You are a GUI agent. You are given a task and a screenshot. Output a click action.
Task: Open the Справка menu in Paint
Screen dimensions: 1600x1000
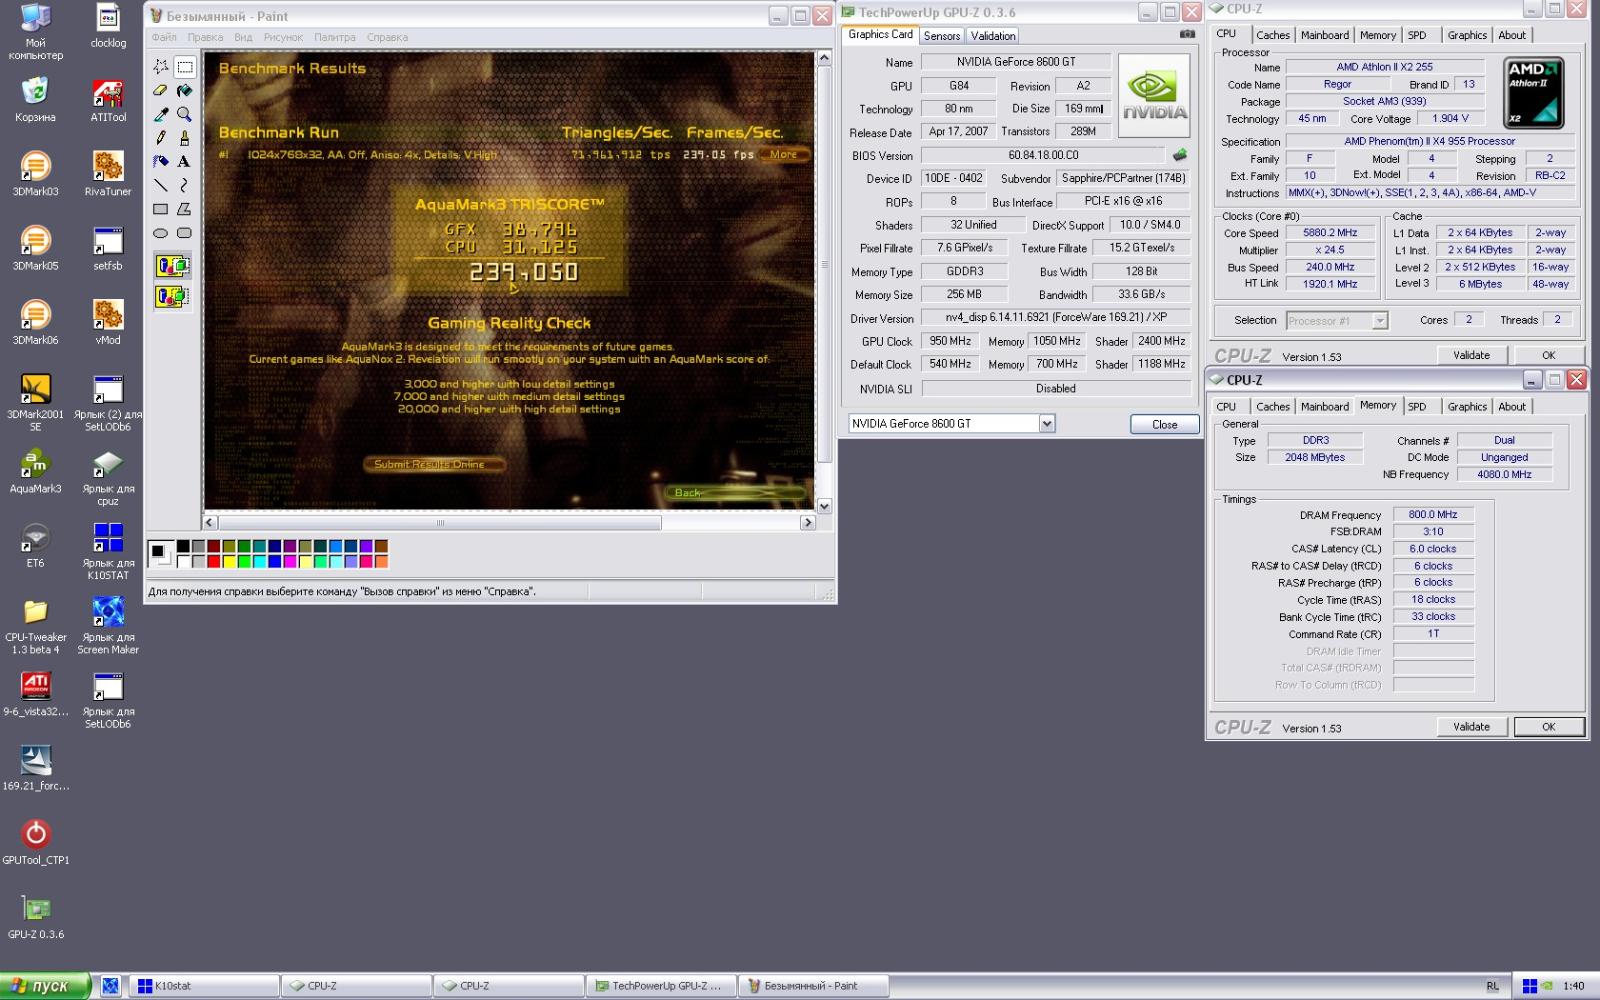pyautogui.click(x=387, y=37)
